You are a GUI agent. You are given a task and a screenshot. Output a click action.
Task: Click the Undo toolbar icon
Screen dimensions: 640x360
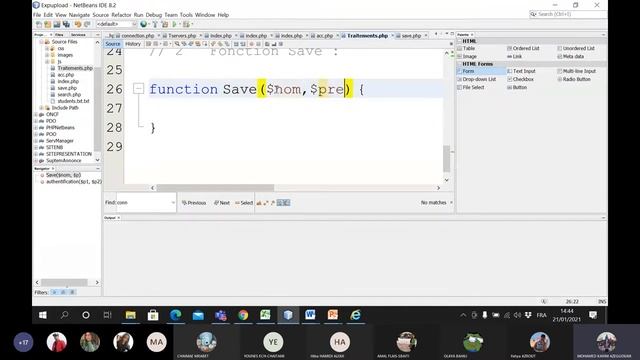(78, 24)
